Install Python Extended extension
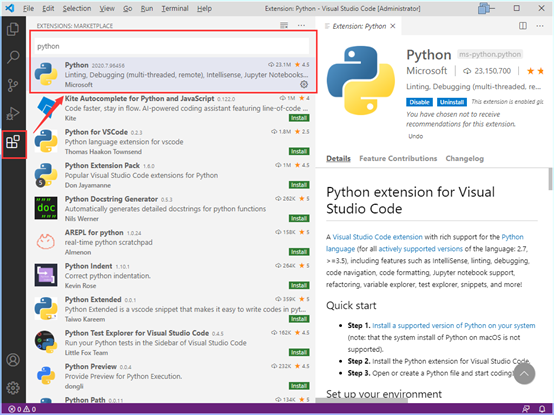The image size is (554, 415). pos(299,319)
